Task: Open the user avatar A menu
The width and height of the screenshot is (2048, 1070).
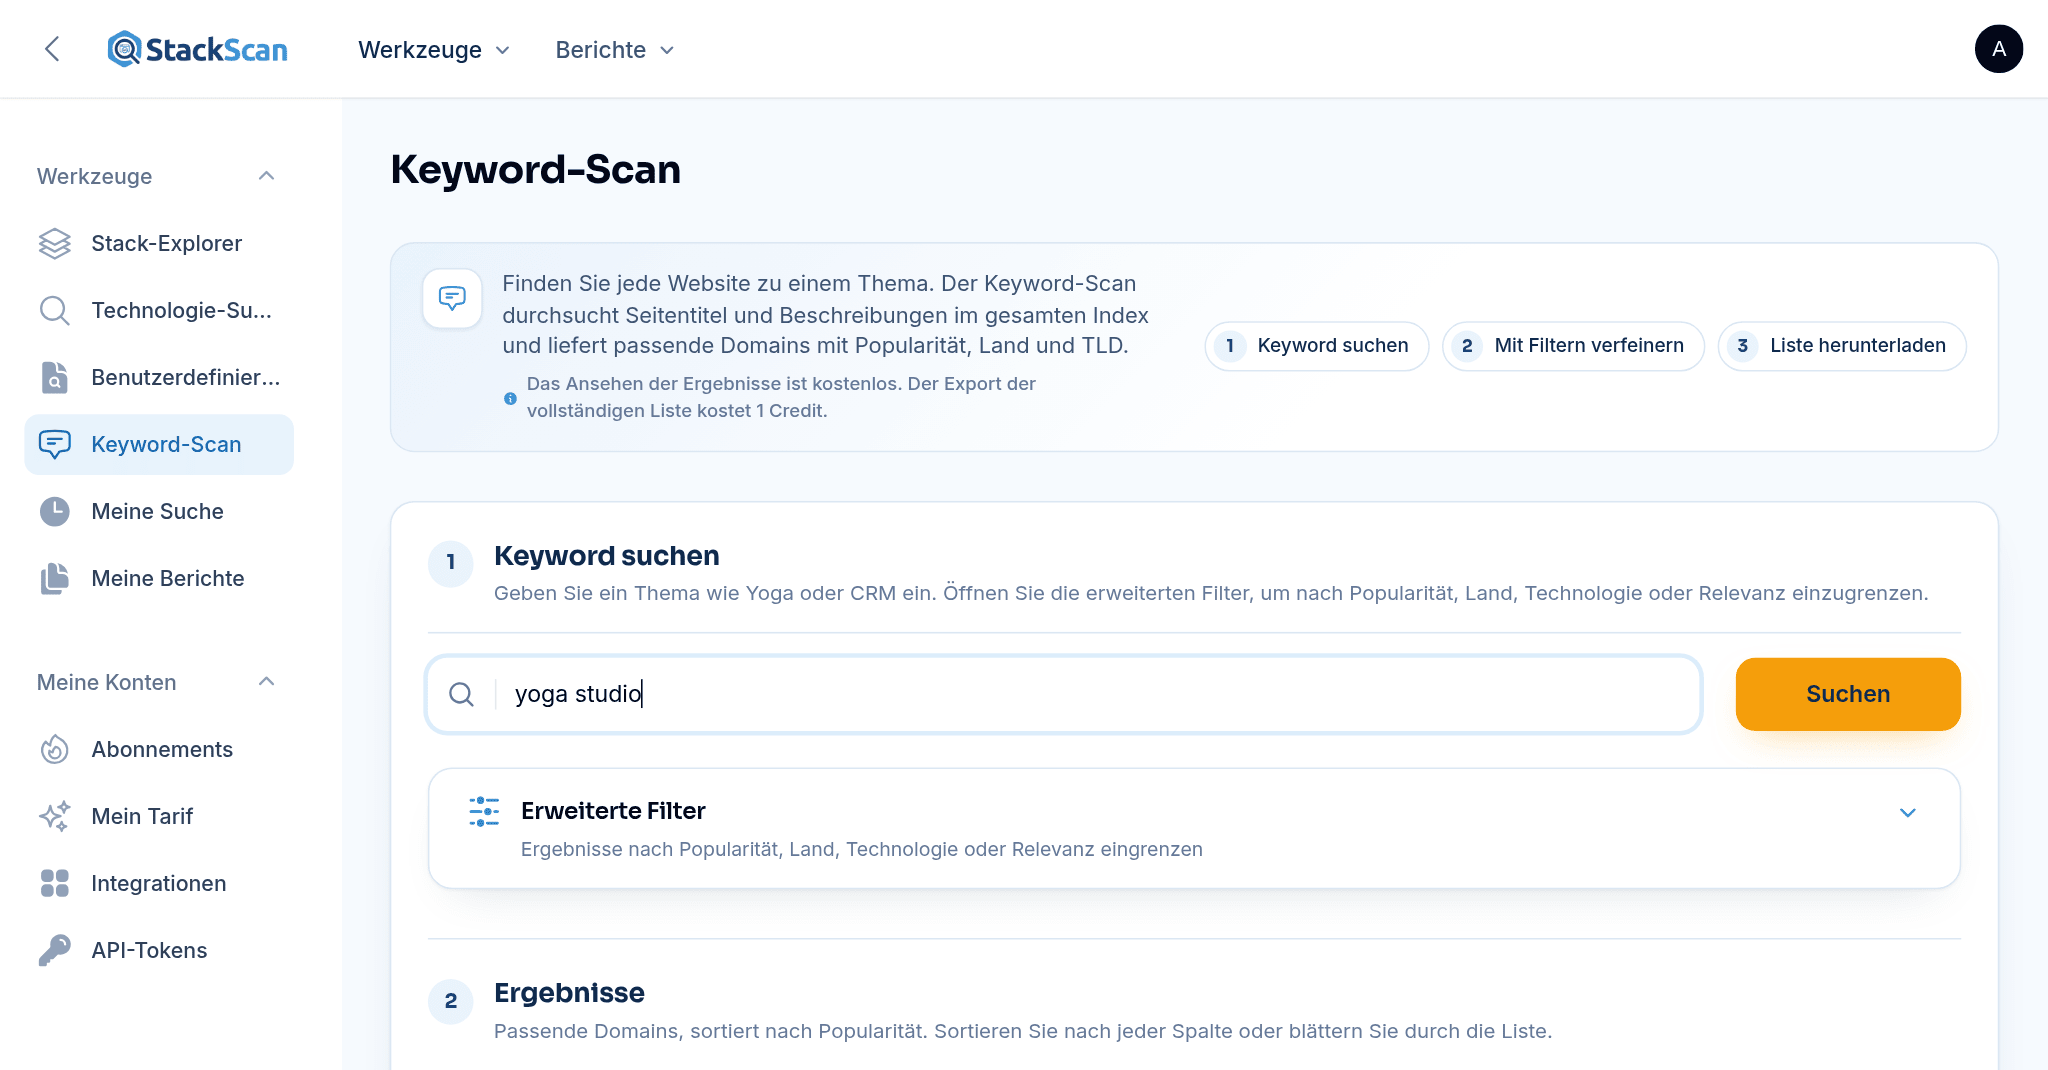Action: (x=1998, y=49)
